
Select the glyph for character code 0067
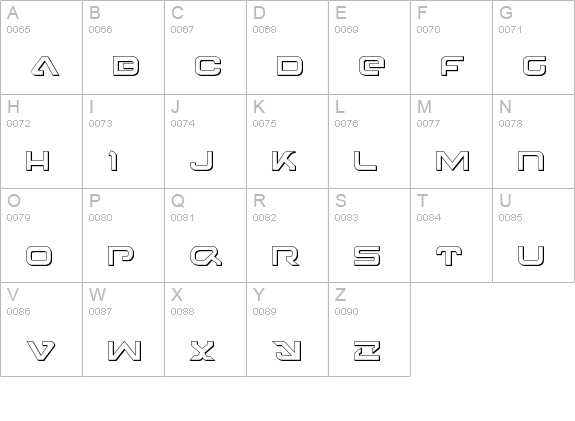click(208, 66)
